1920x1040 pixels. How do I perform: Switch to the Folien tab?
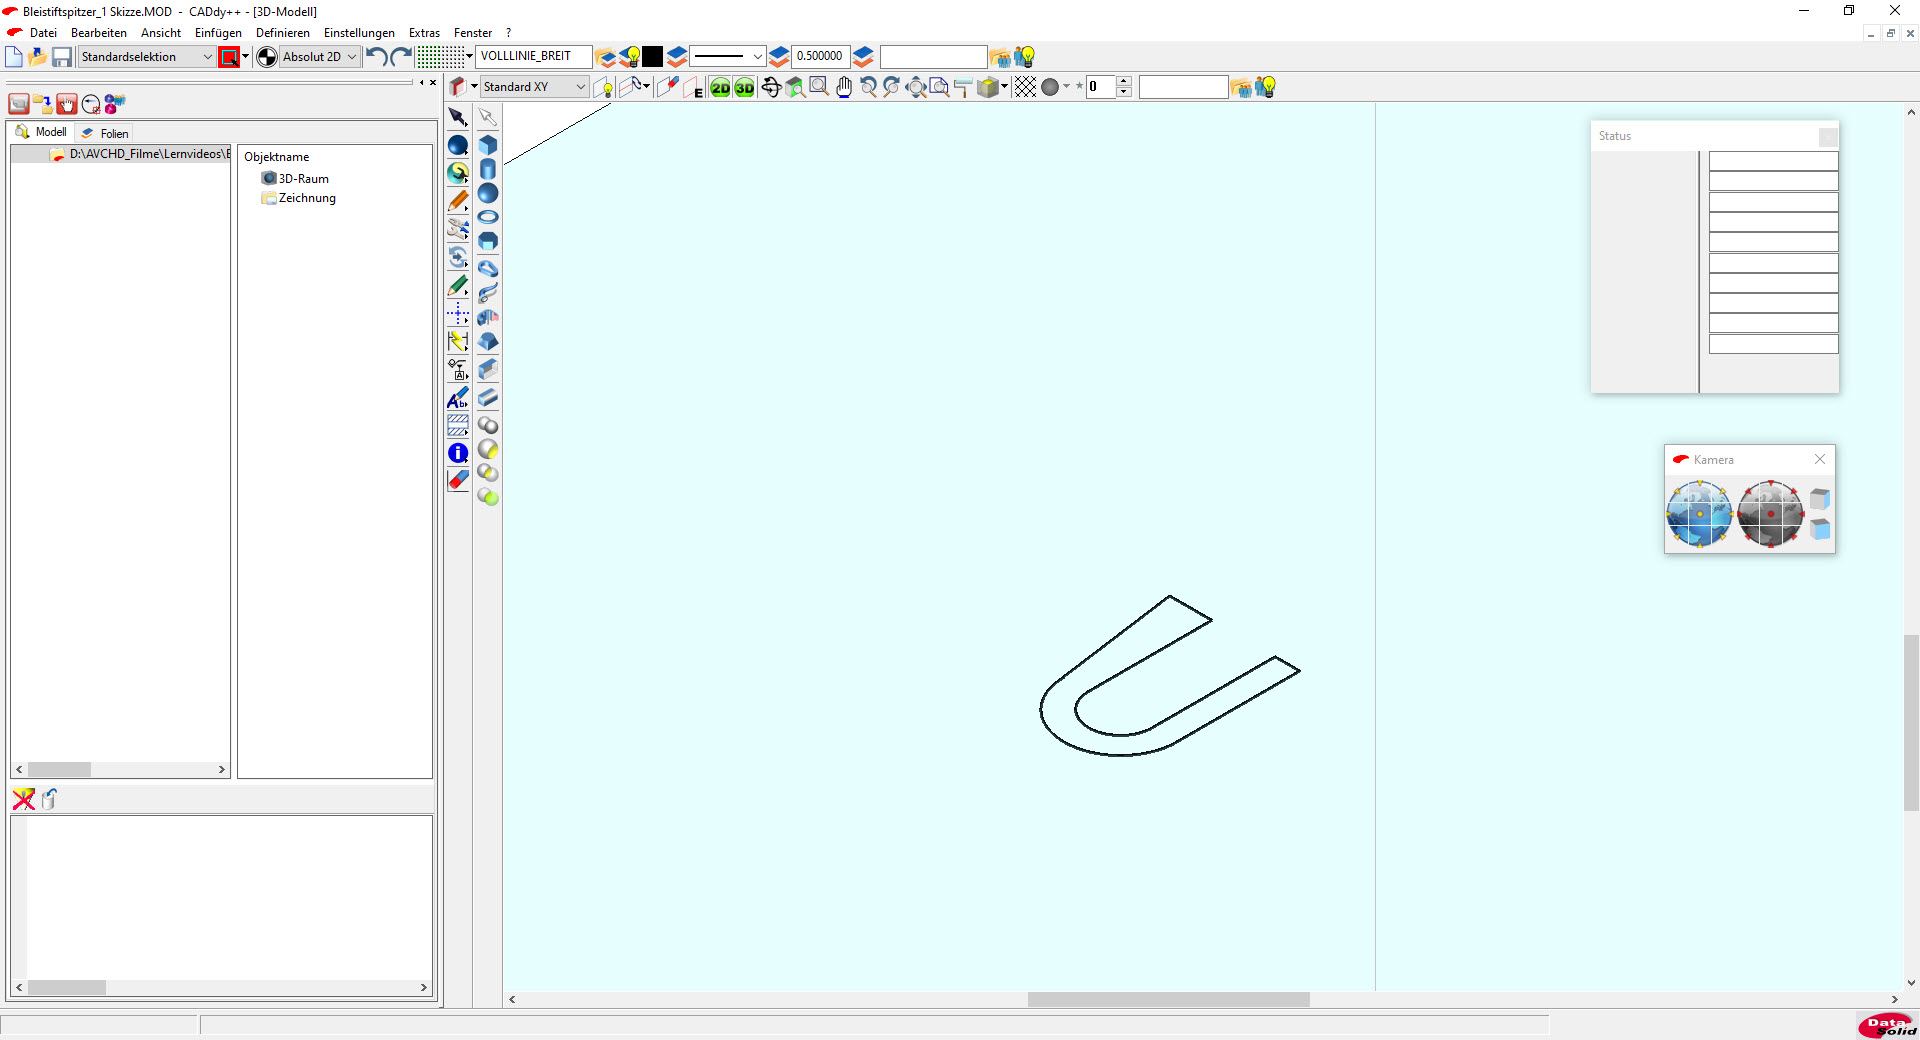tap(104, 133)
